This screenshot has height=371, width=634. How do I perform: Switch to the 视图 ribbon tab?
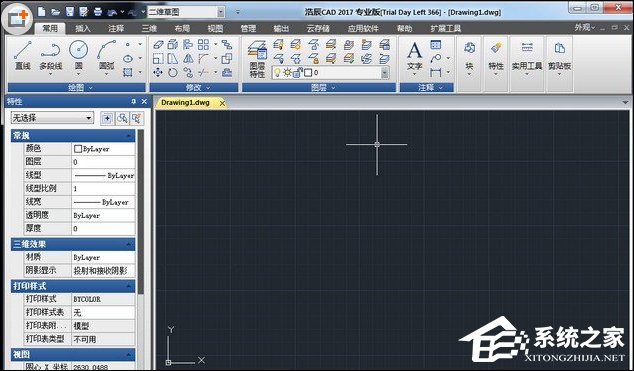click(x=215, y=28)
